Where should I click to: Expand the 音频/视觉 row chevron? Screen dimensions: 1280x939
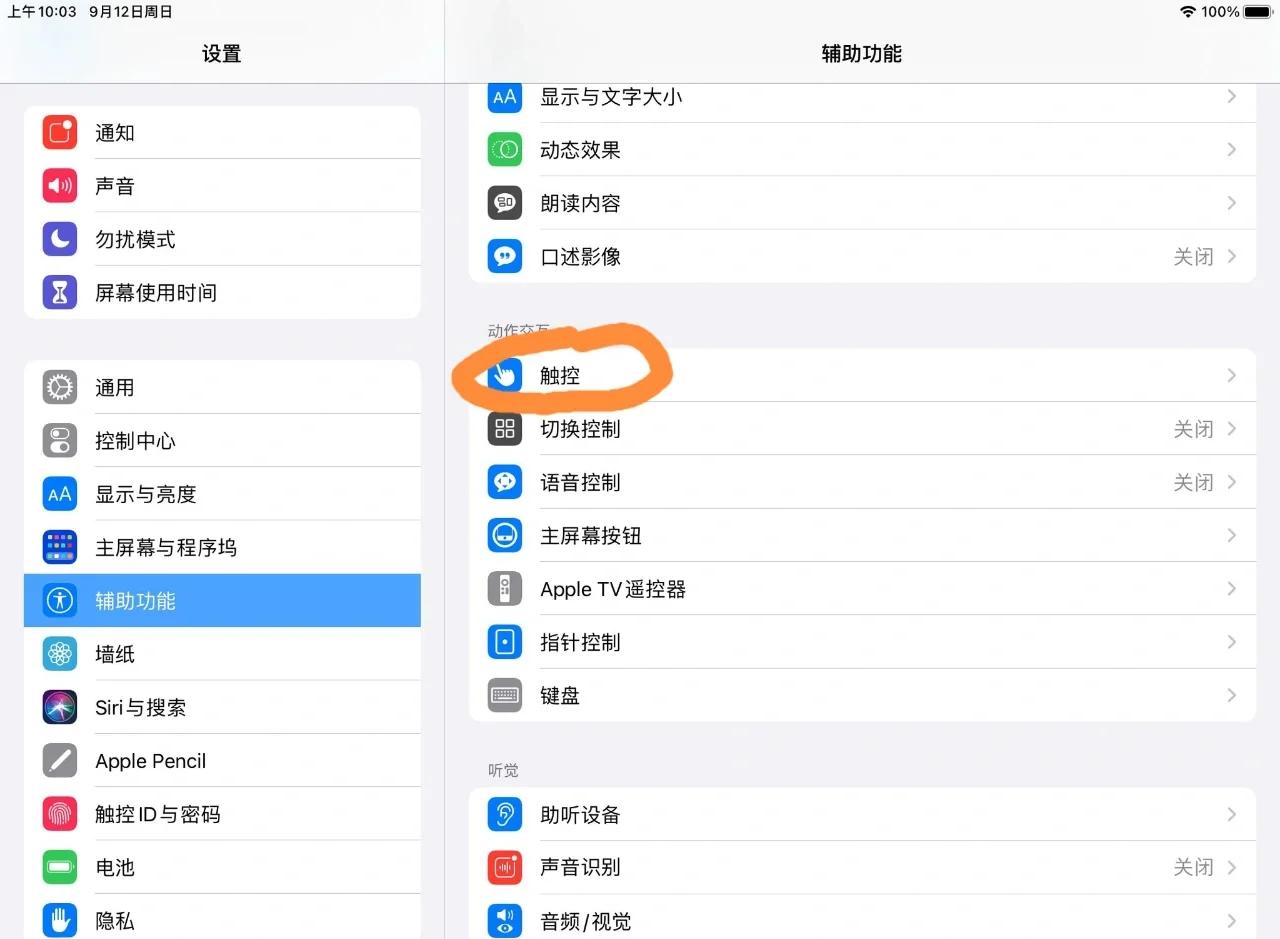[x=1231, y=920]
